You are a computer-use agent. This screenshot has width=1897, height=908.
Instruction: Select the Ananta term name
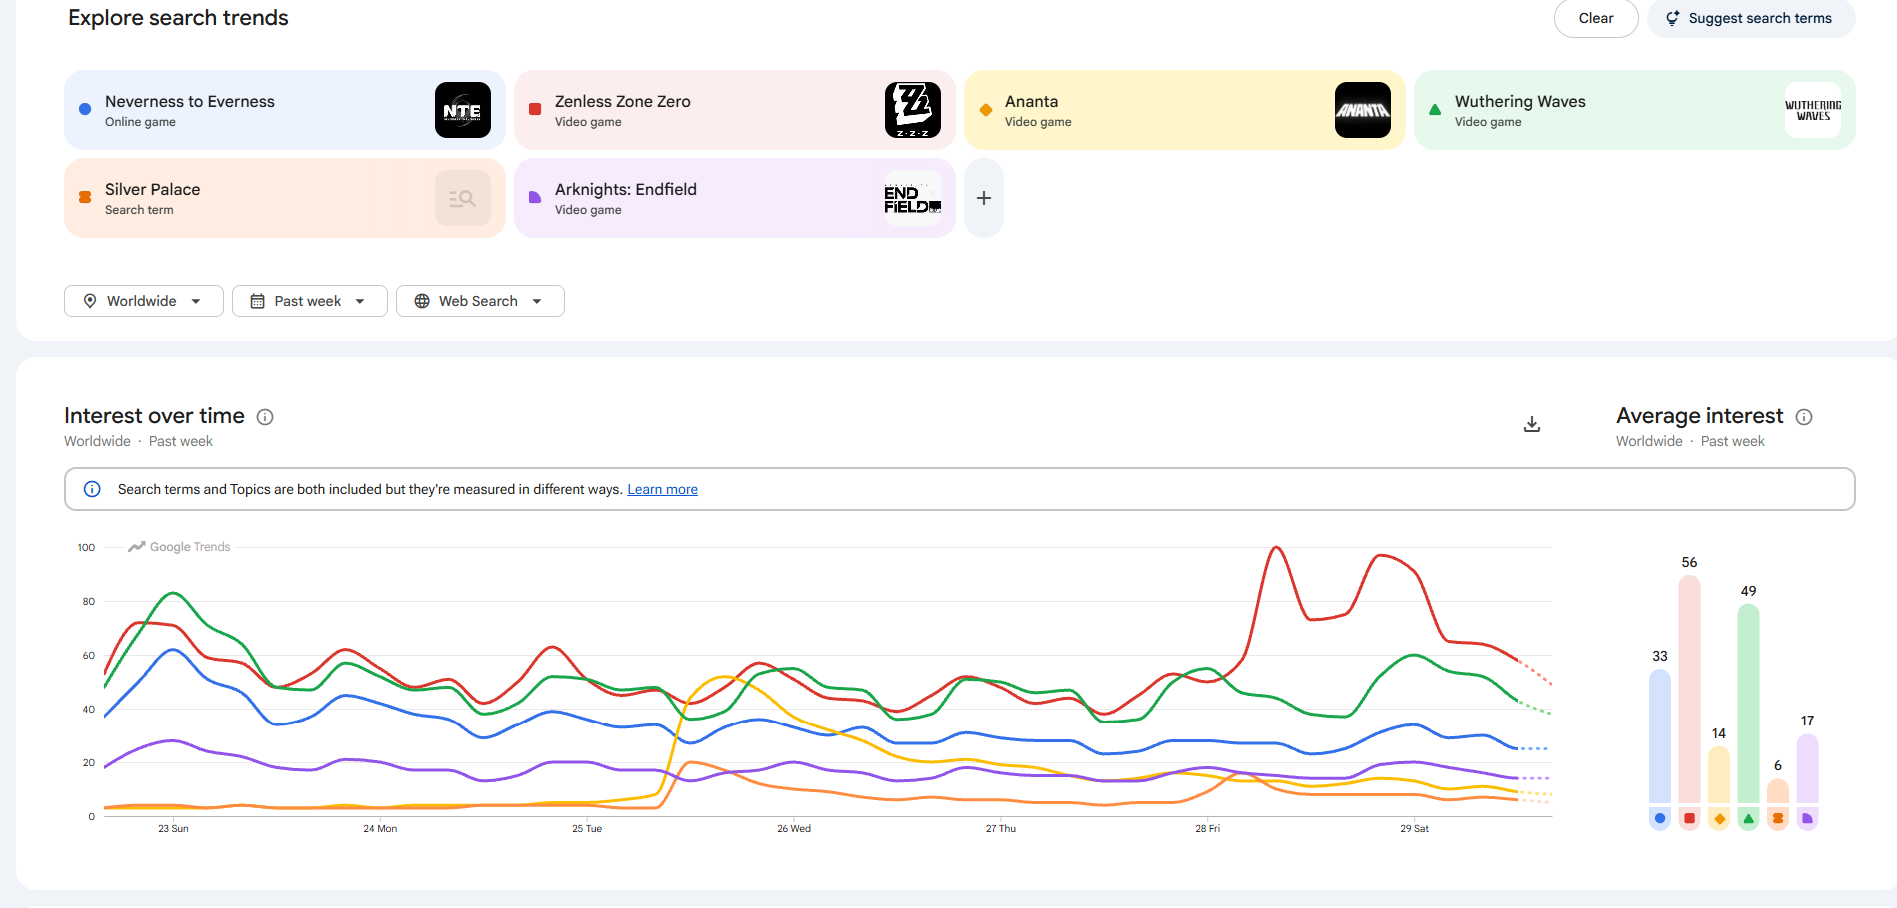tap(1032, 101)
